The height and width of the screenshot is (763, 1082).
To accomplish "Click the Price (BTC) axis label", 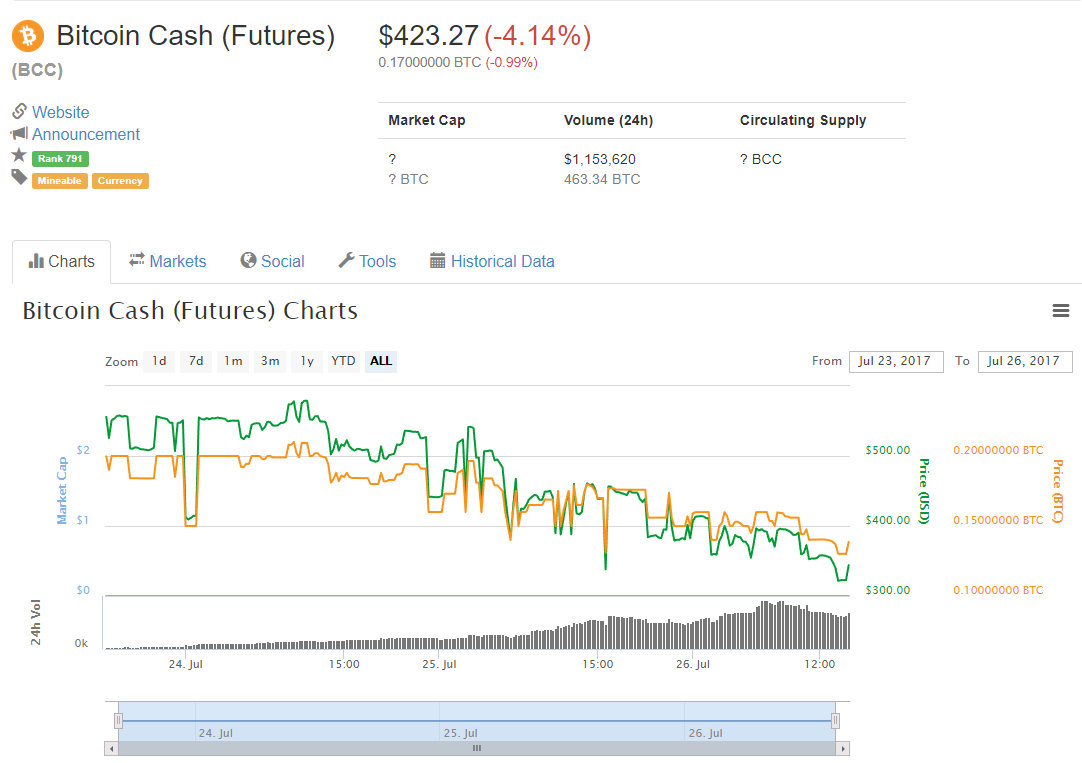I will [x=1058, y=491].
